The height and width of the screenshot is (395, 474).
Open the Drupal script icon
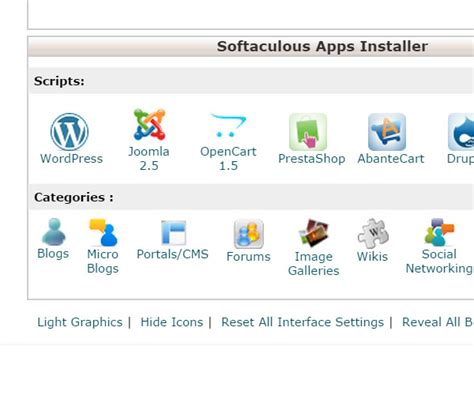(461, 132)
